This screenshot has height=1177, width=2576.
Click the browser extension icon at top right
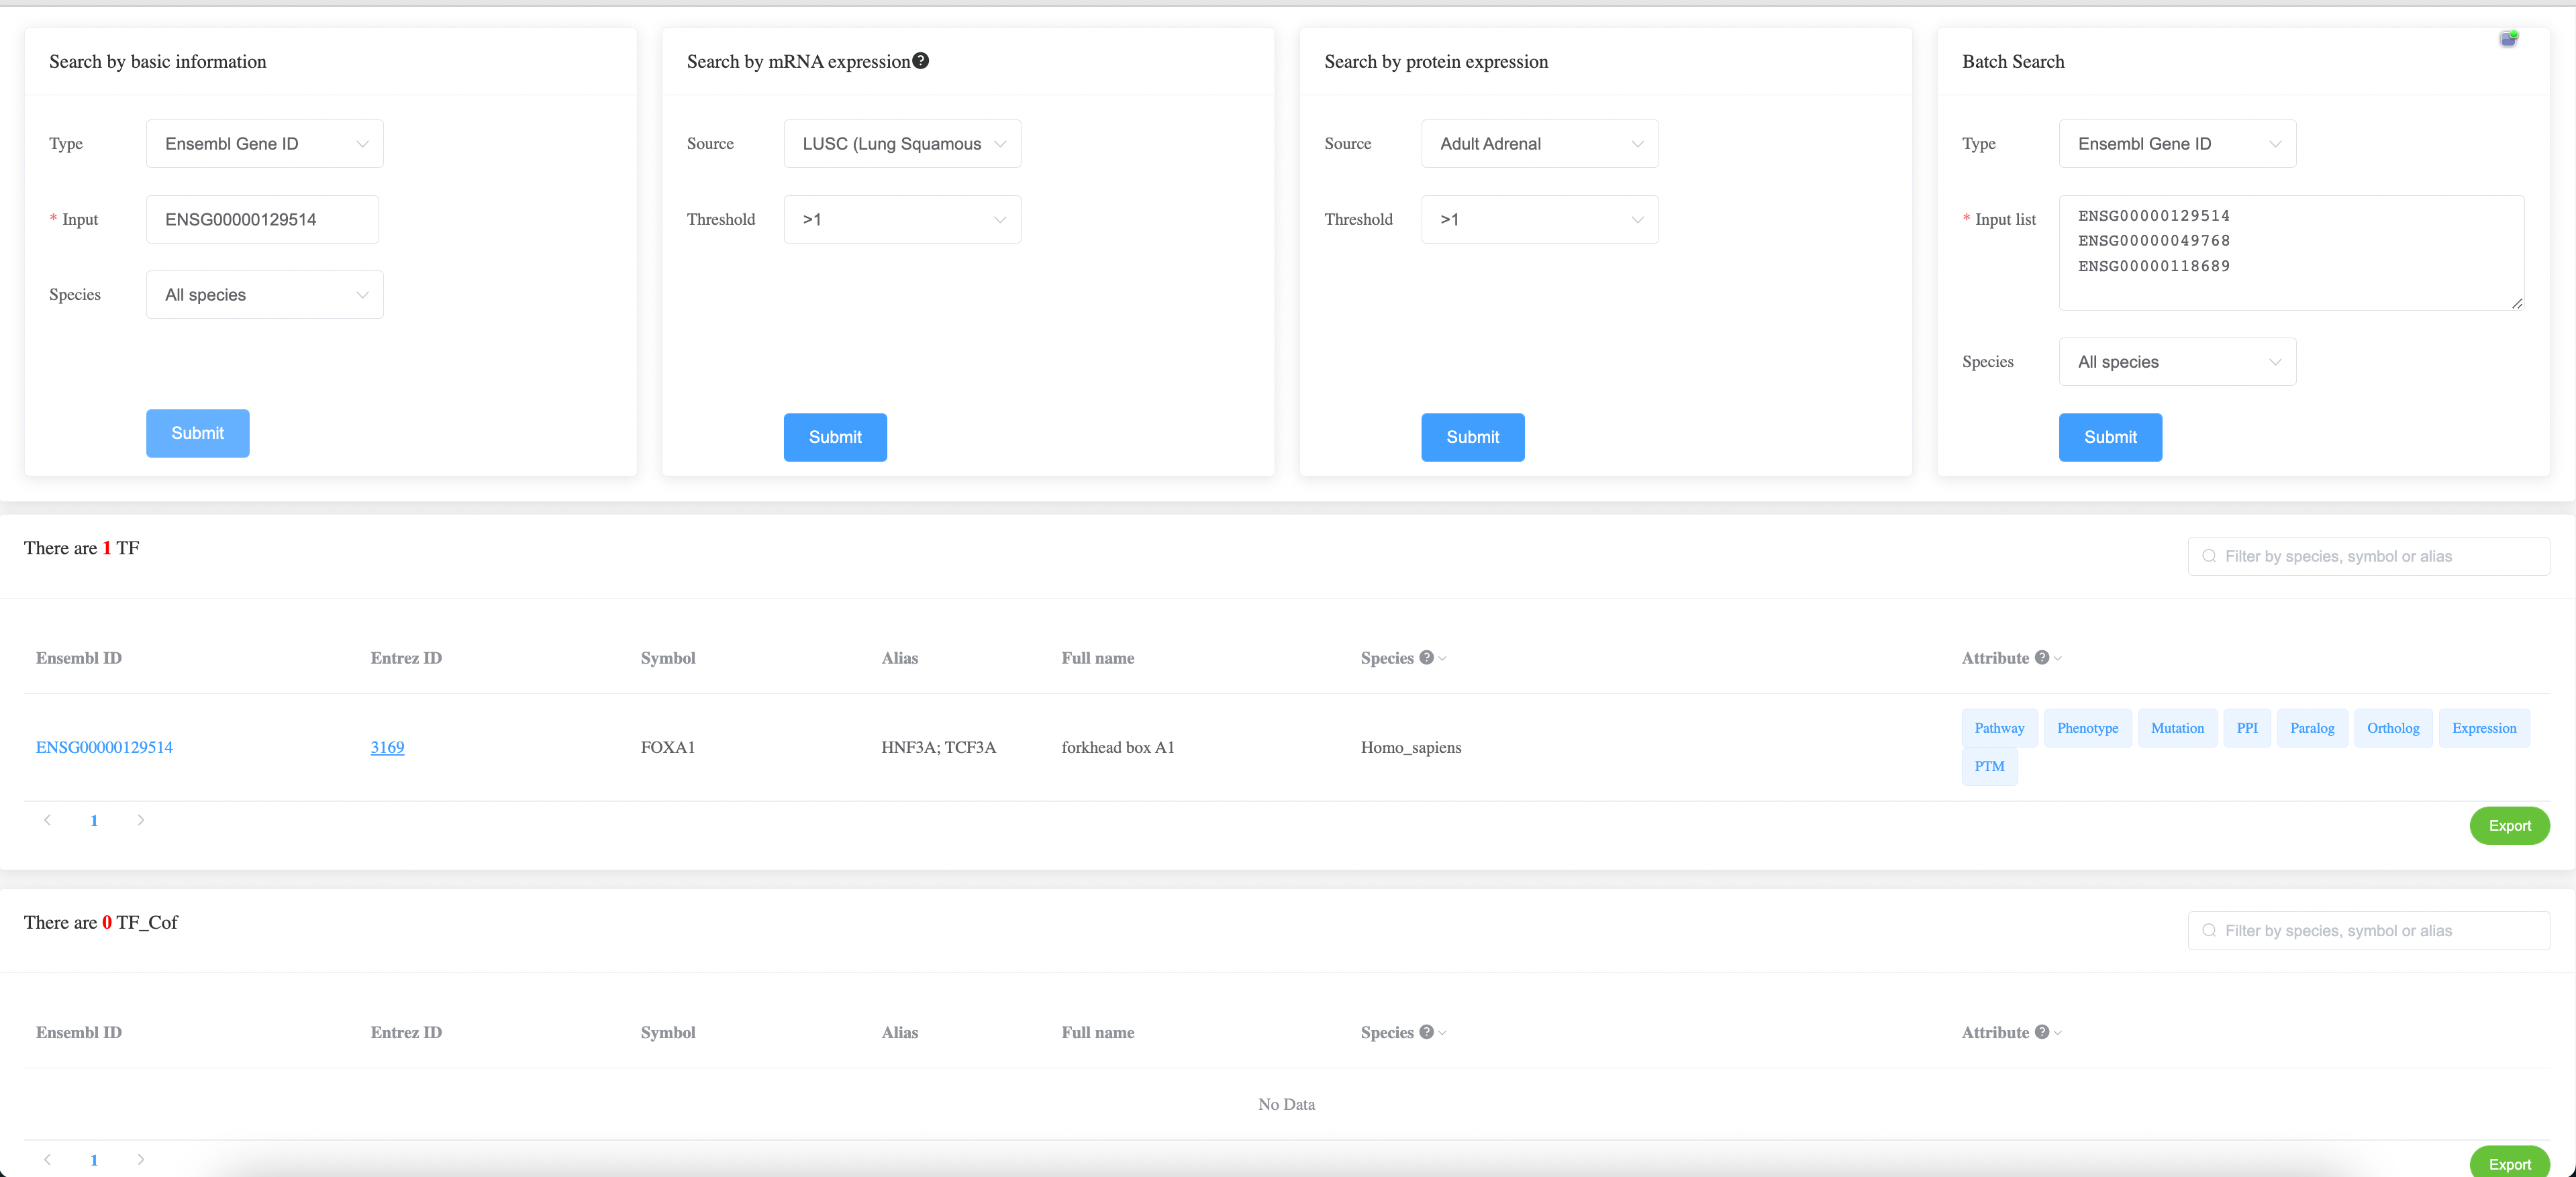2508,39
